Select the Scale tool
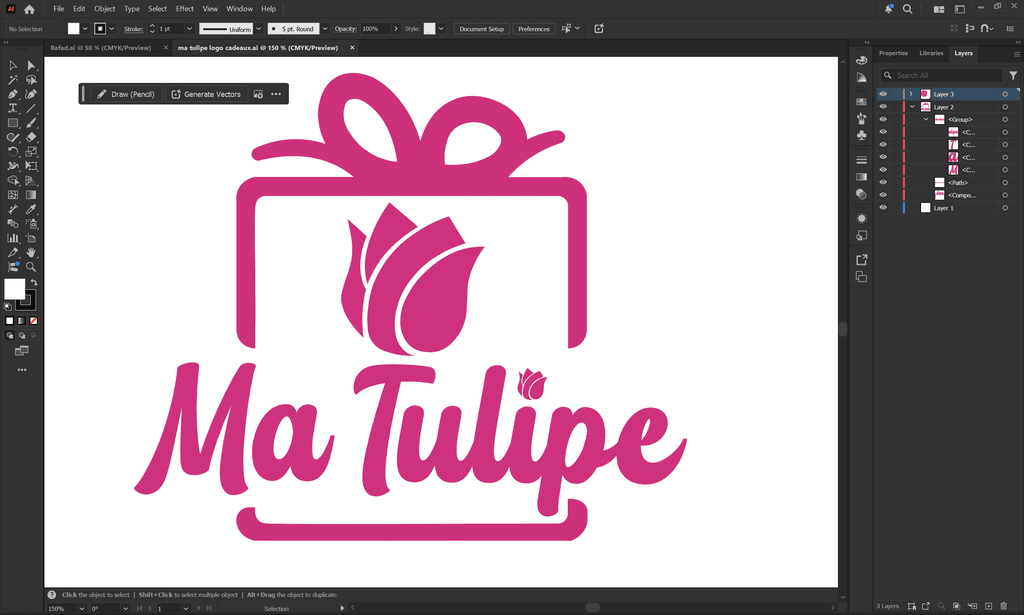The height and width of the screenshot is (615, 1024). 31,151
